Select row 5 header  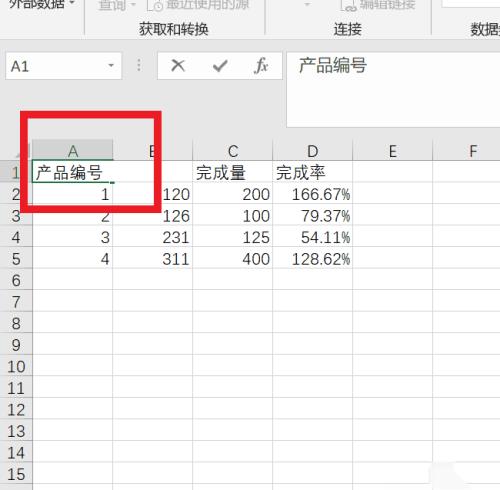(x=16, y=259)
